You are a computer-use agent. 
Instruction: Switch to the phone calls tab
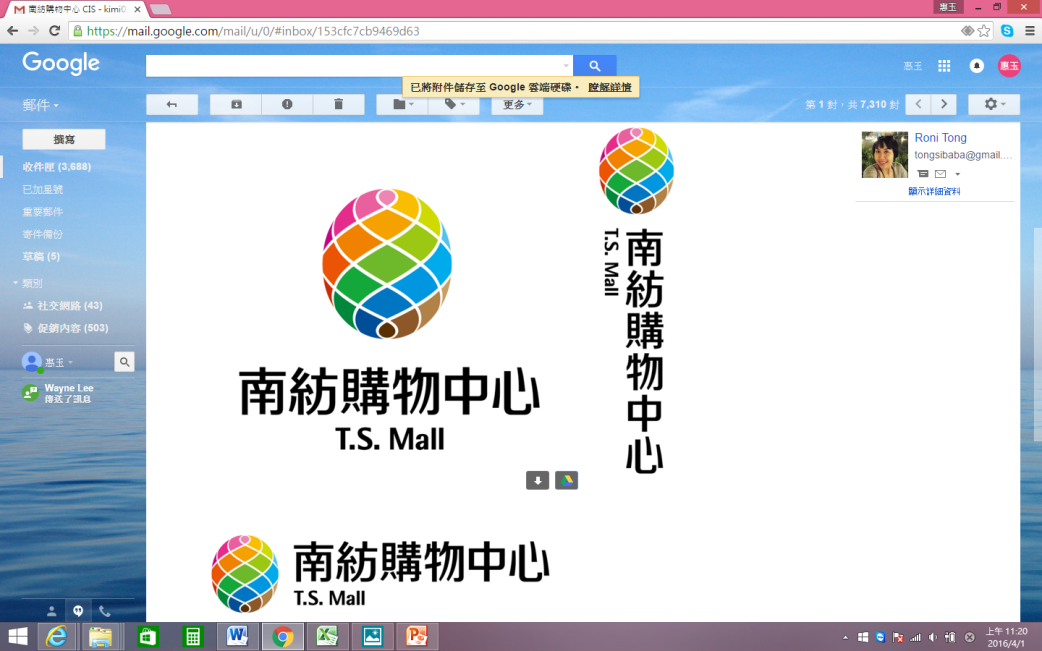(104, 611)
